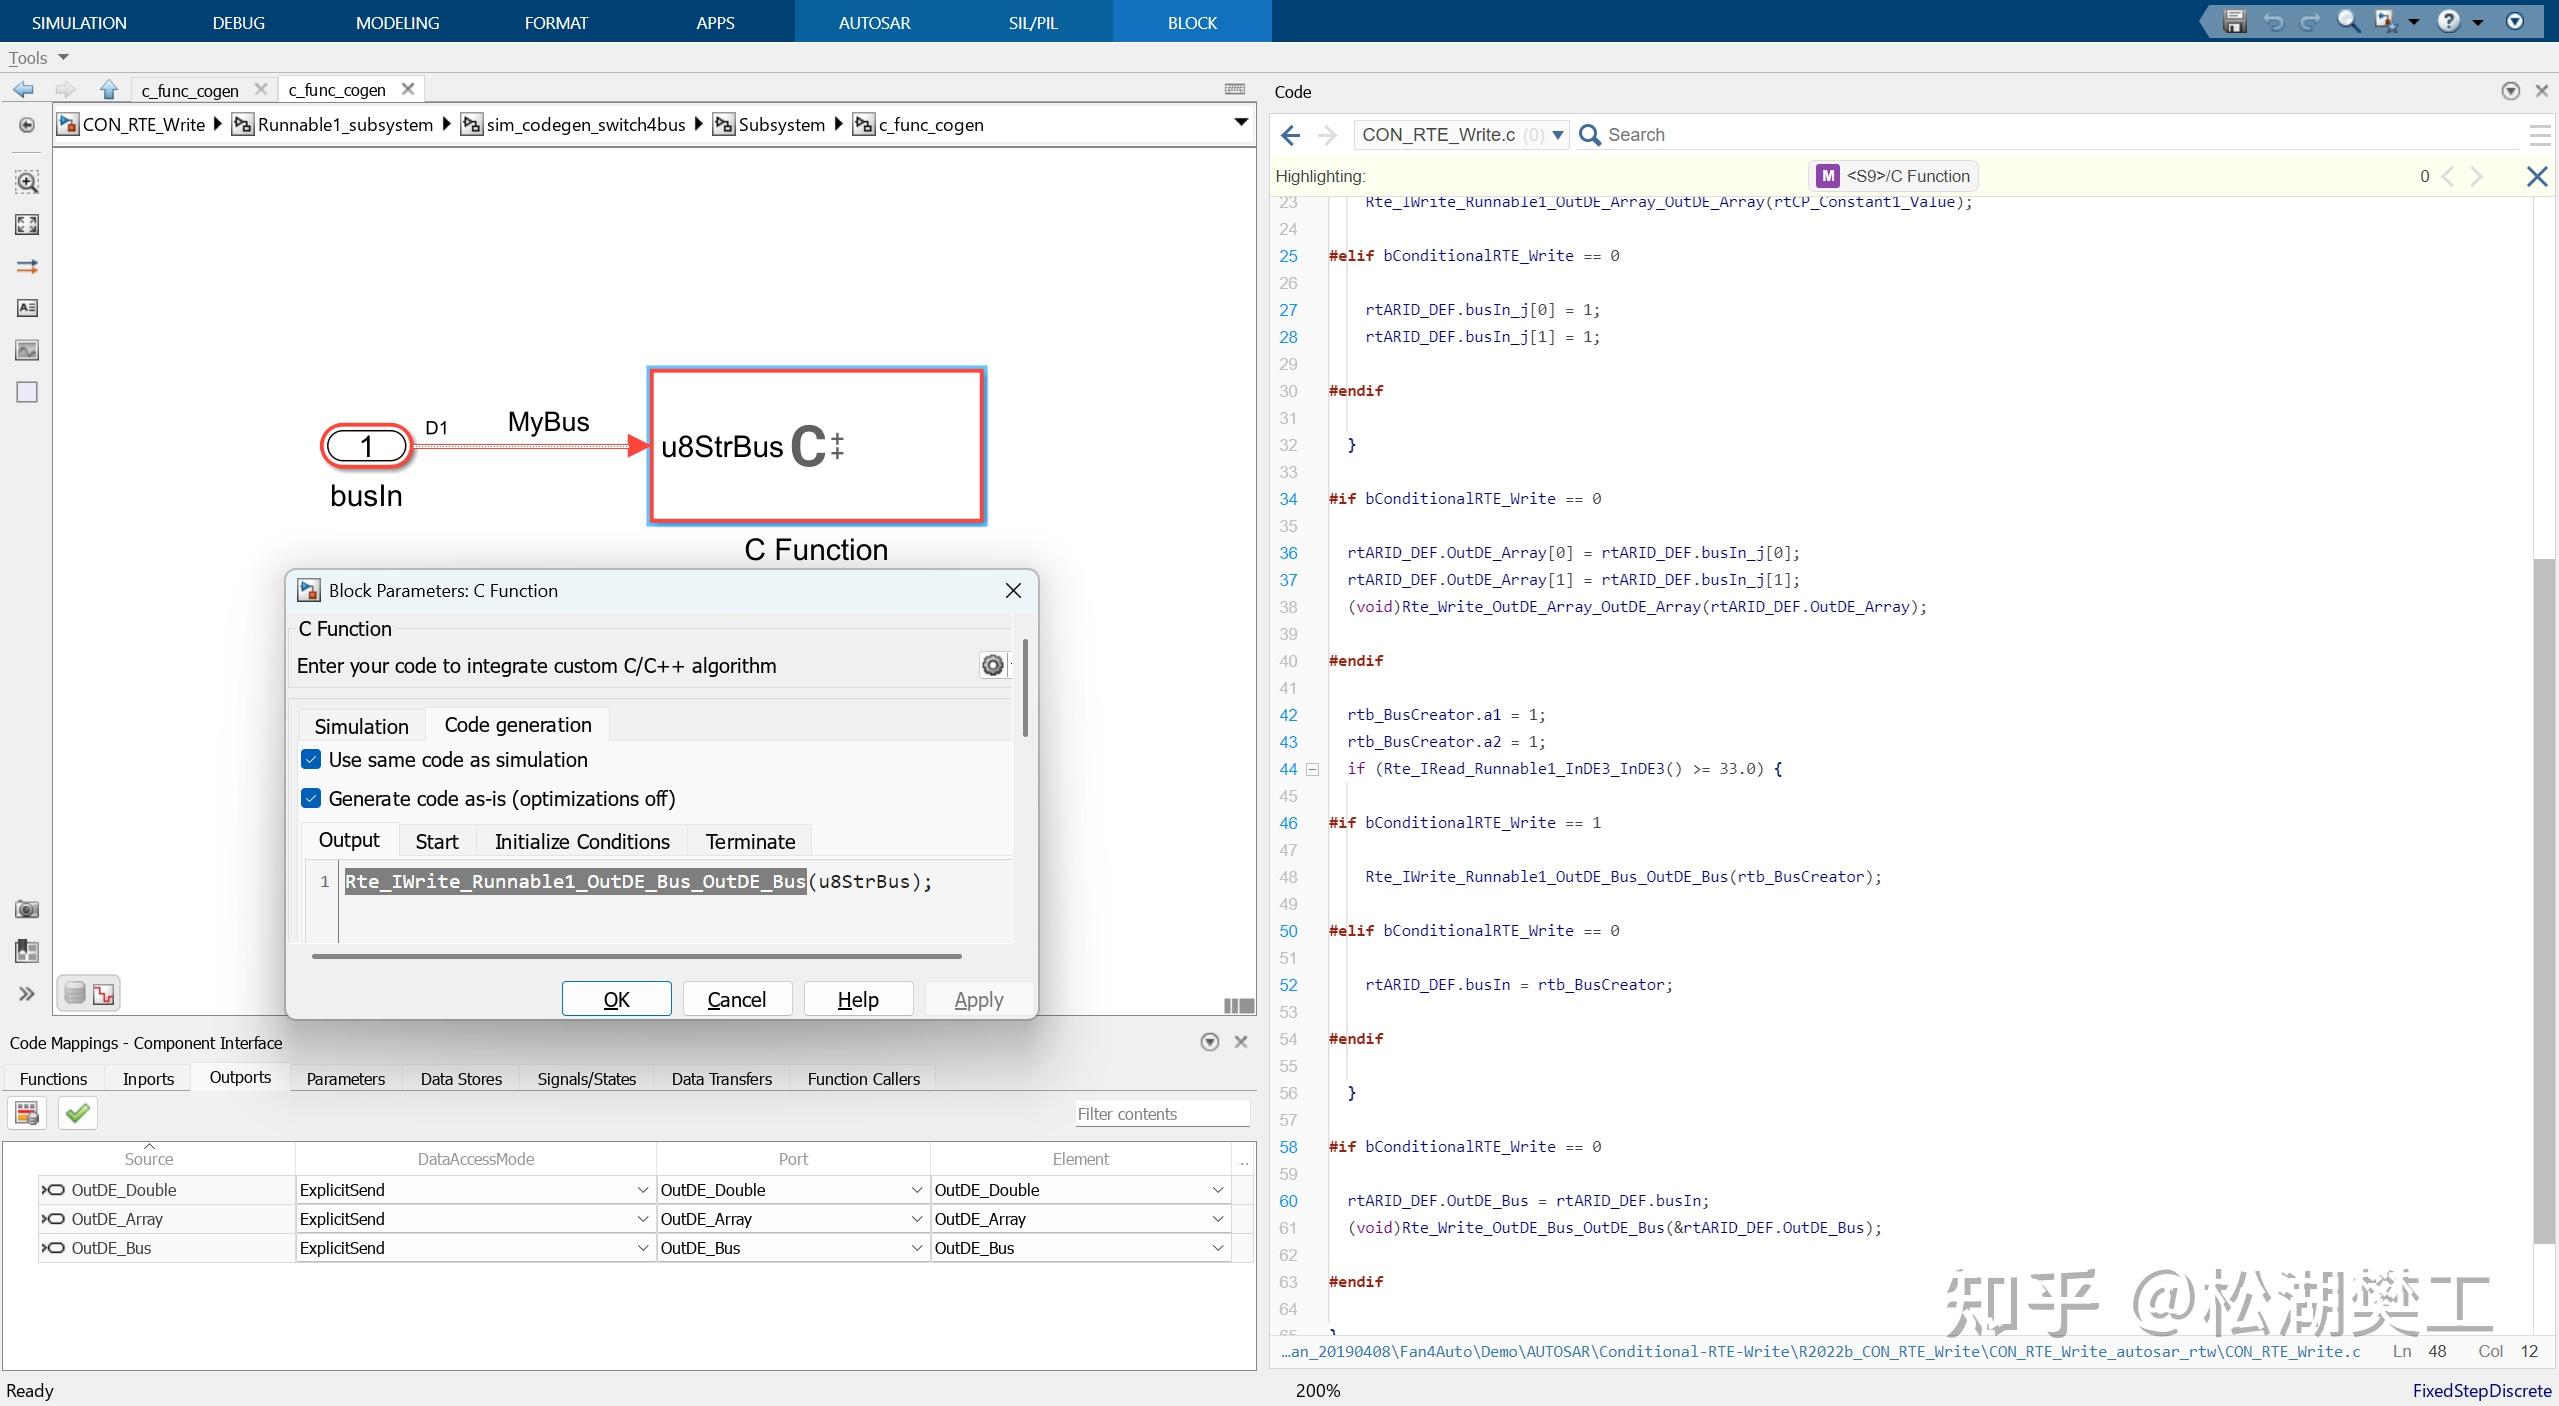Click the save icon in top toolbar

[x=2234, y=21]
